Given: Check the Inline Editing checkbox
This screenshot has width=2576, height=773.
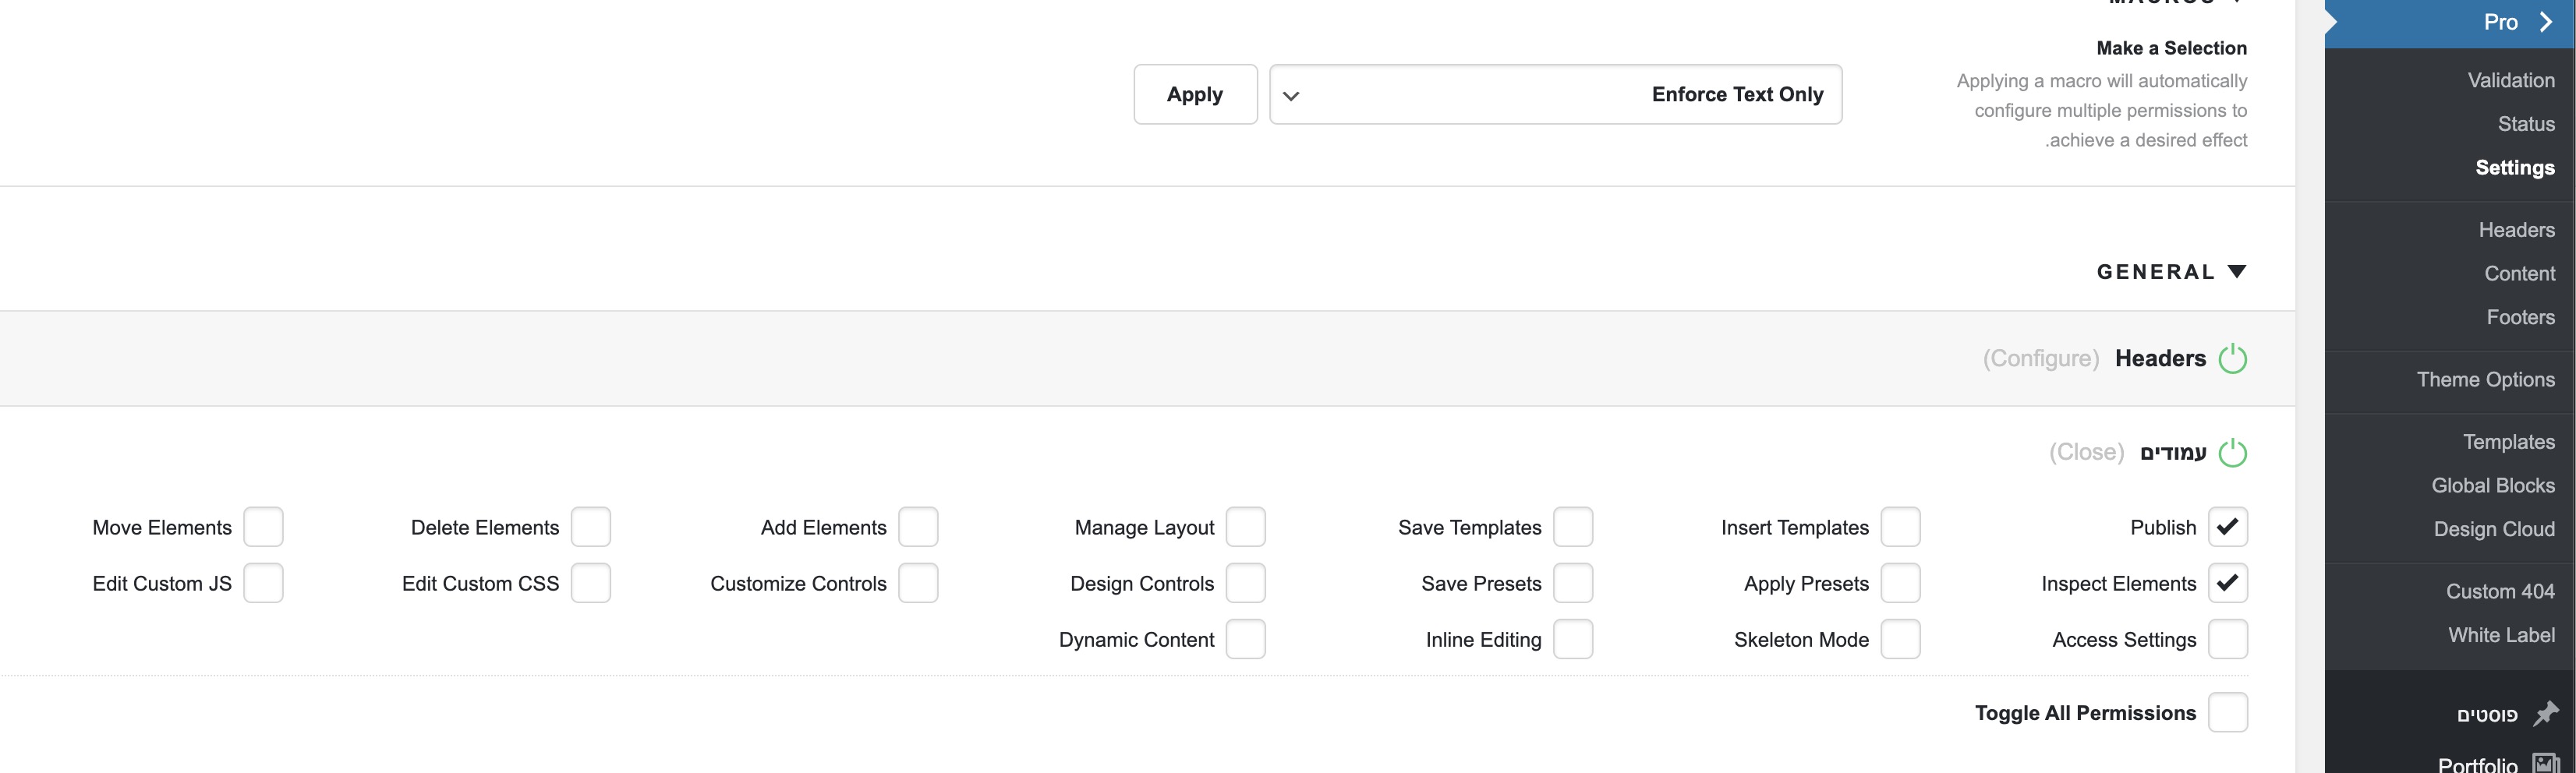Looking at the screenshot, I should (1573, 639).
